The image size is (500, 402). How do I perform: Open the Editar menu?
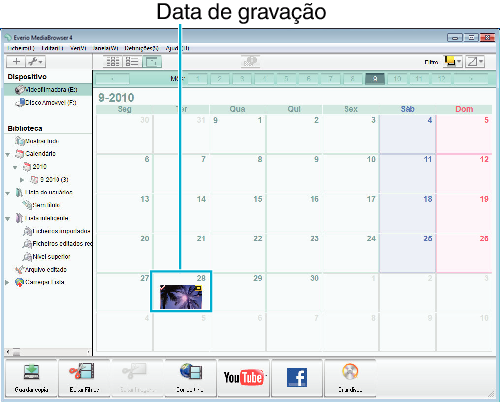[x=52, y=48]
